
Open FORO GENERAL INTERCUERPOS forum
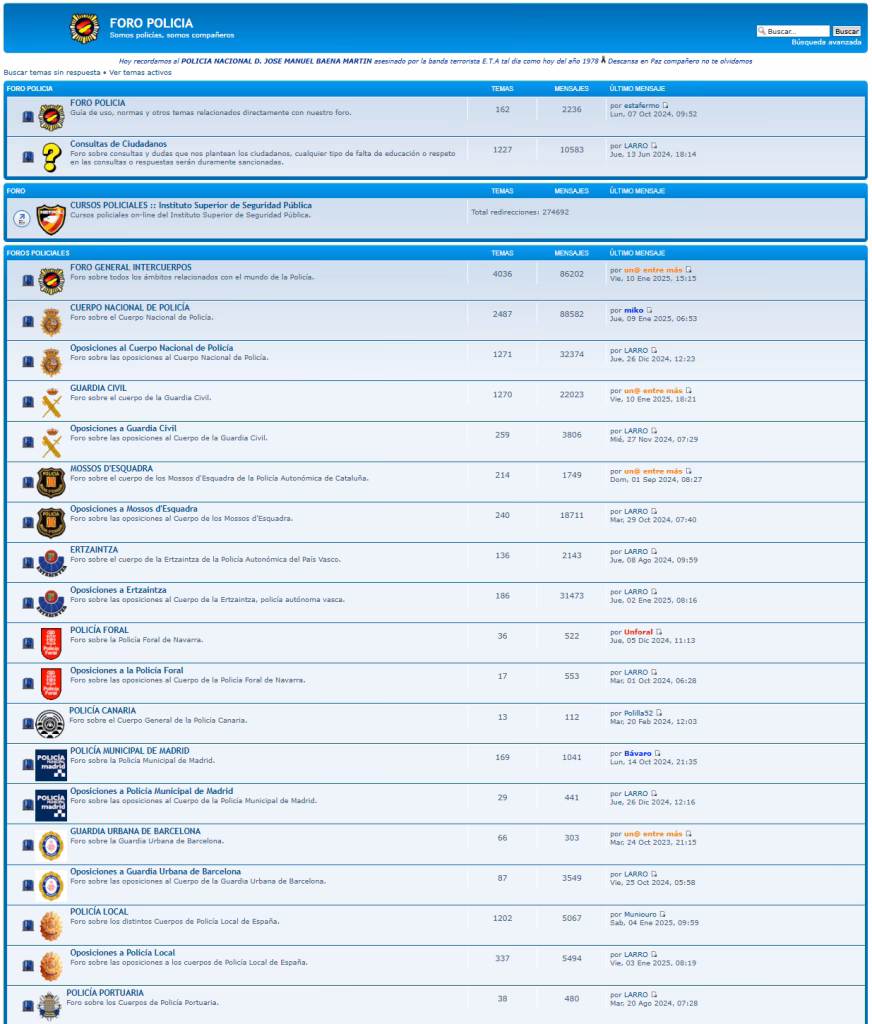pos(130,267)
